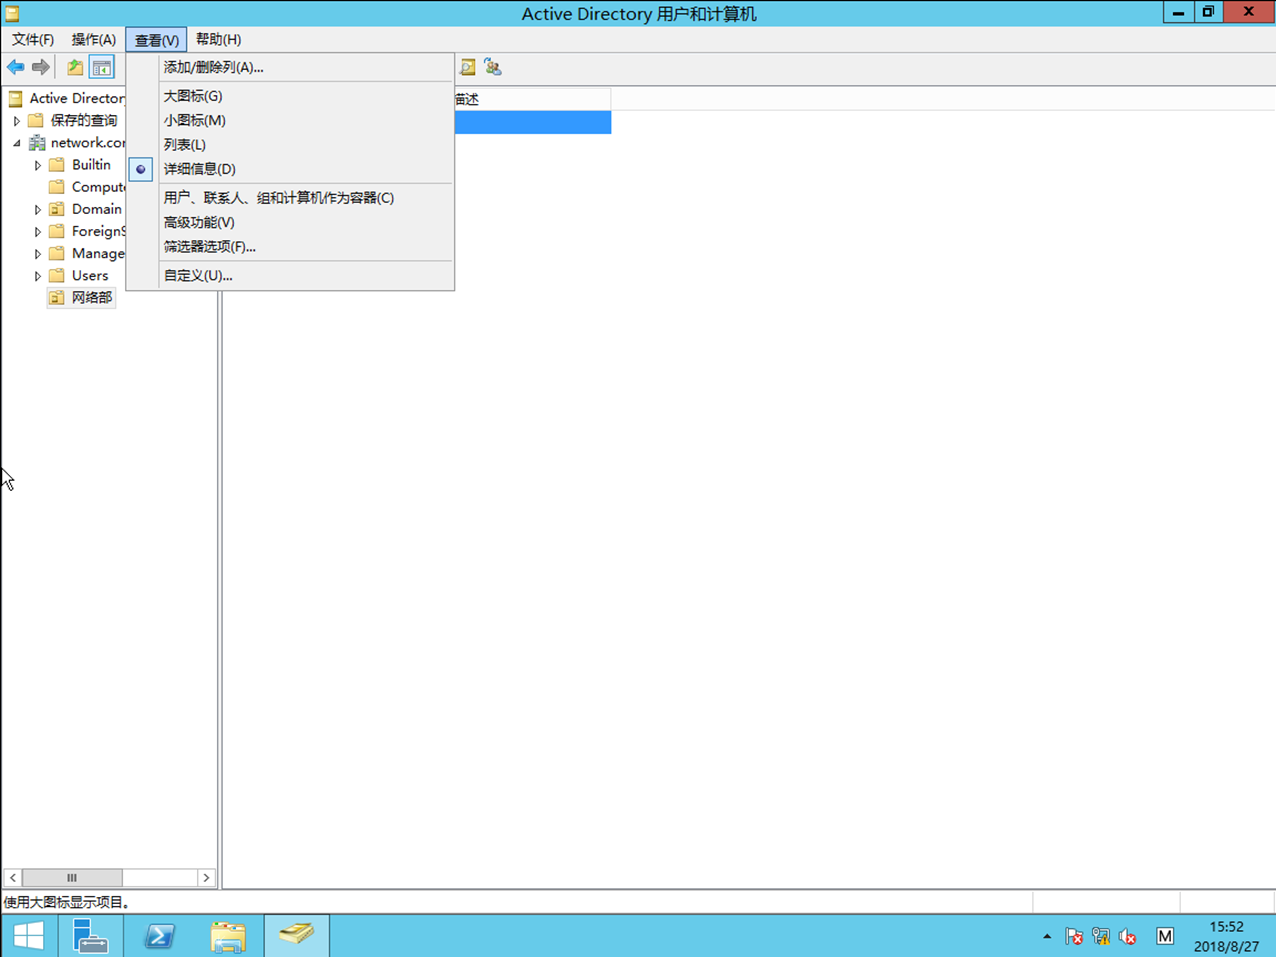Open the find objects toolbar icon

[467, 67]
